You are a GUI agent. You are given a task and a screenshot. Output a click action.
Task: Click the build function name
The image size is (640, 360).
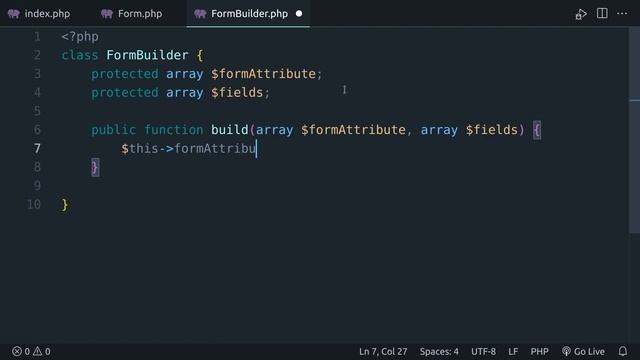(229, 130)
